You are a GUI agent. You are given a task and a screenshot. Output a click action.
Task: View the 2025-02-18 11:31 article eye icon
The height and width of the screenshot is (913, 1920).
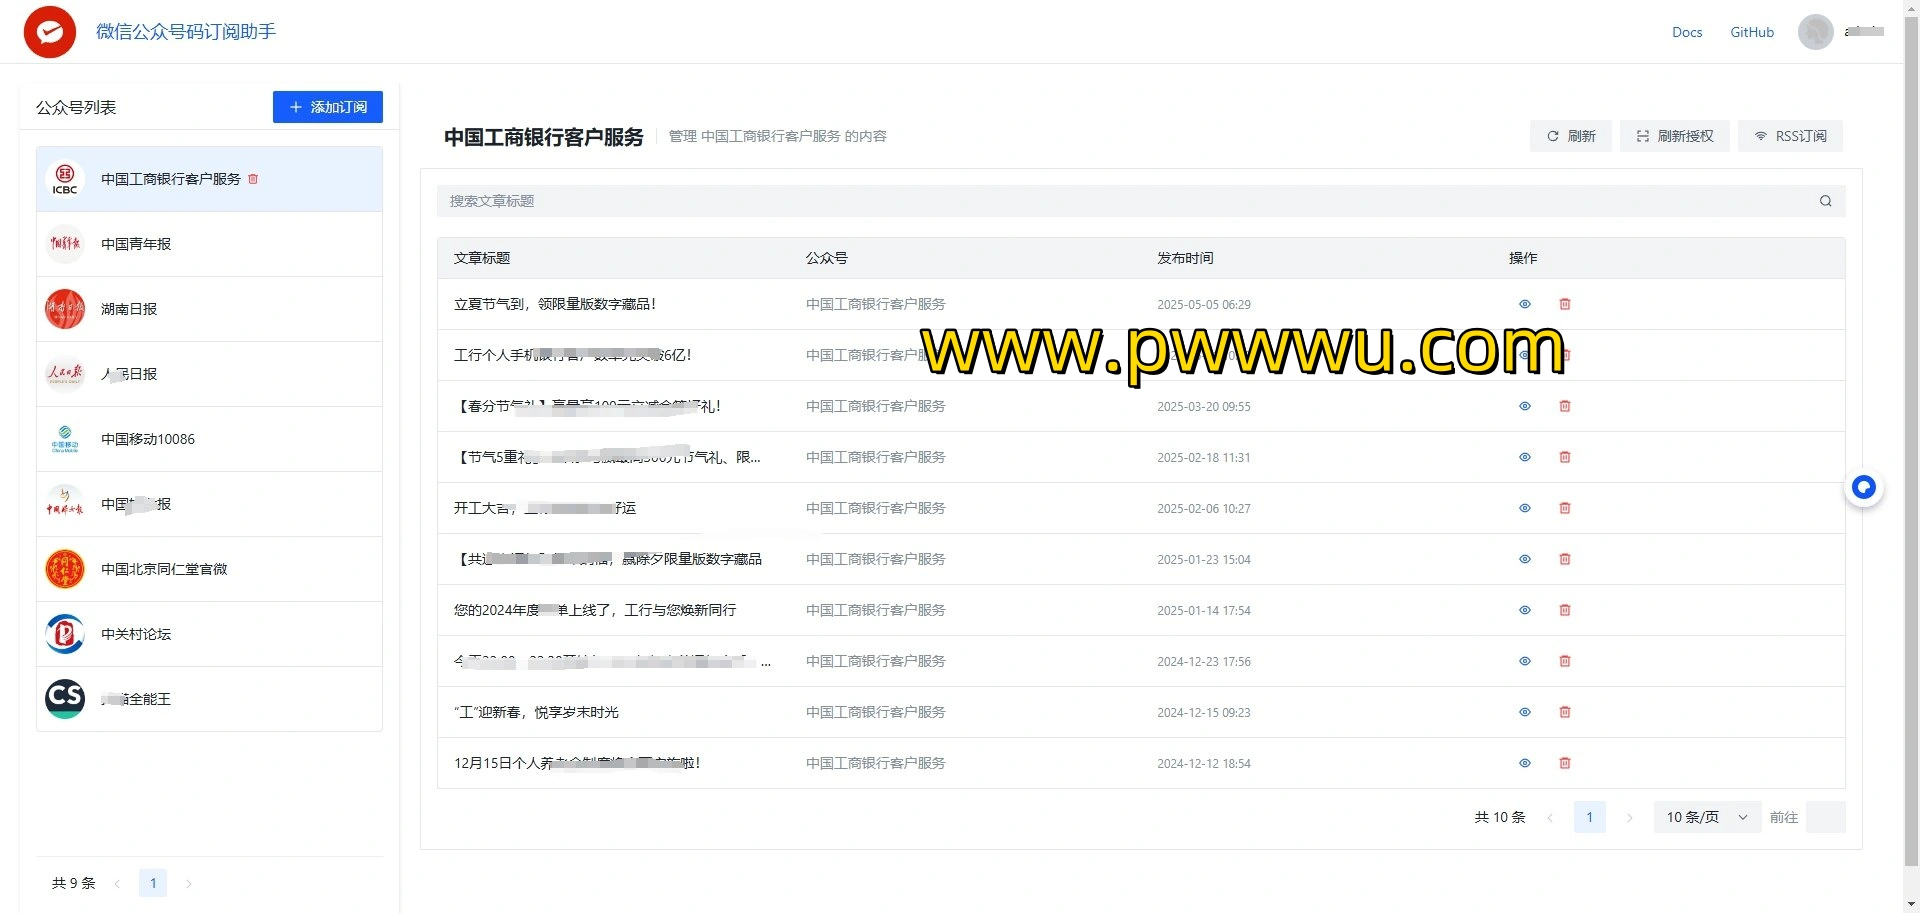click(x=1525, y=457)
